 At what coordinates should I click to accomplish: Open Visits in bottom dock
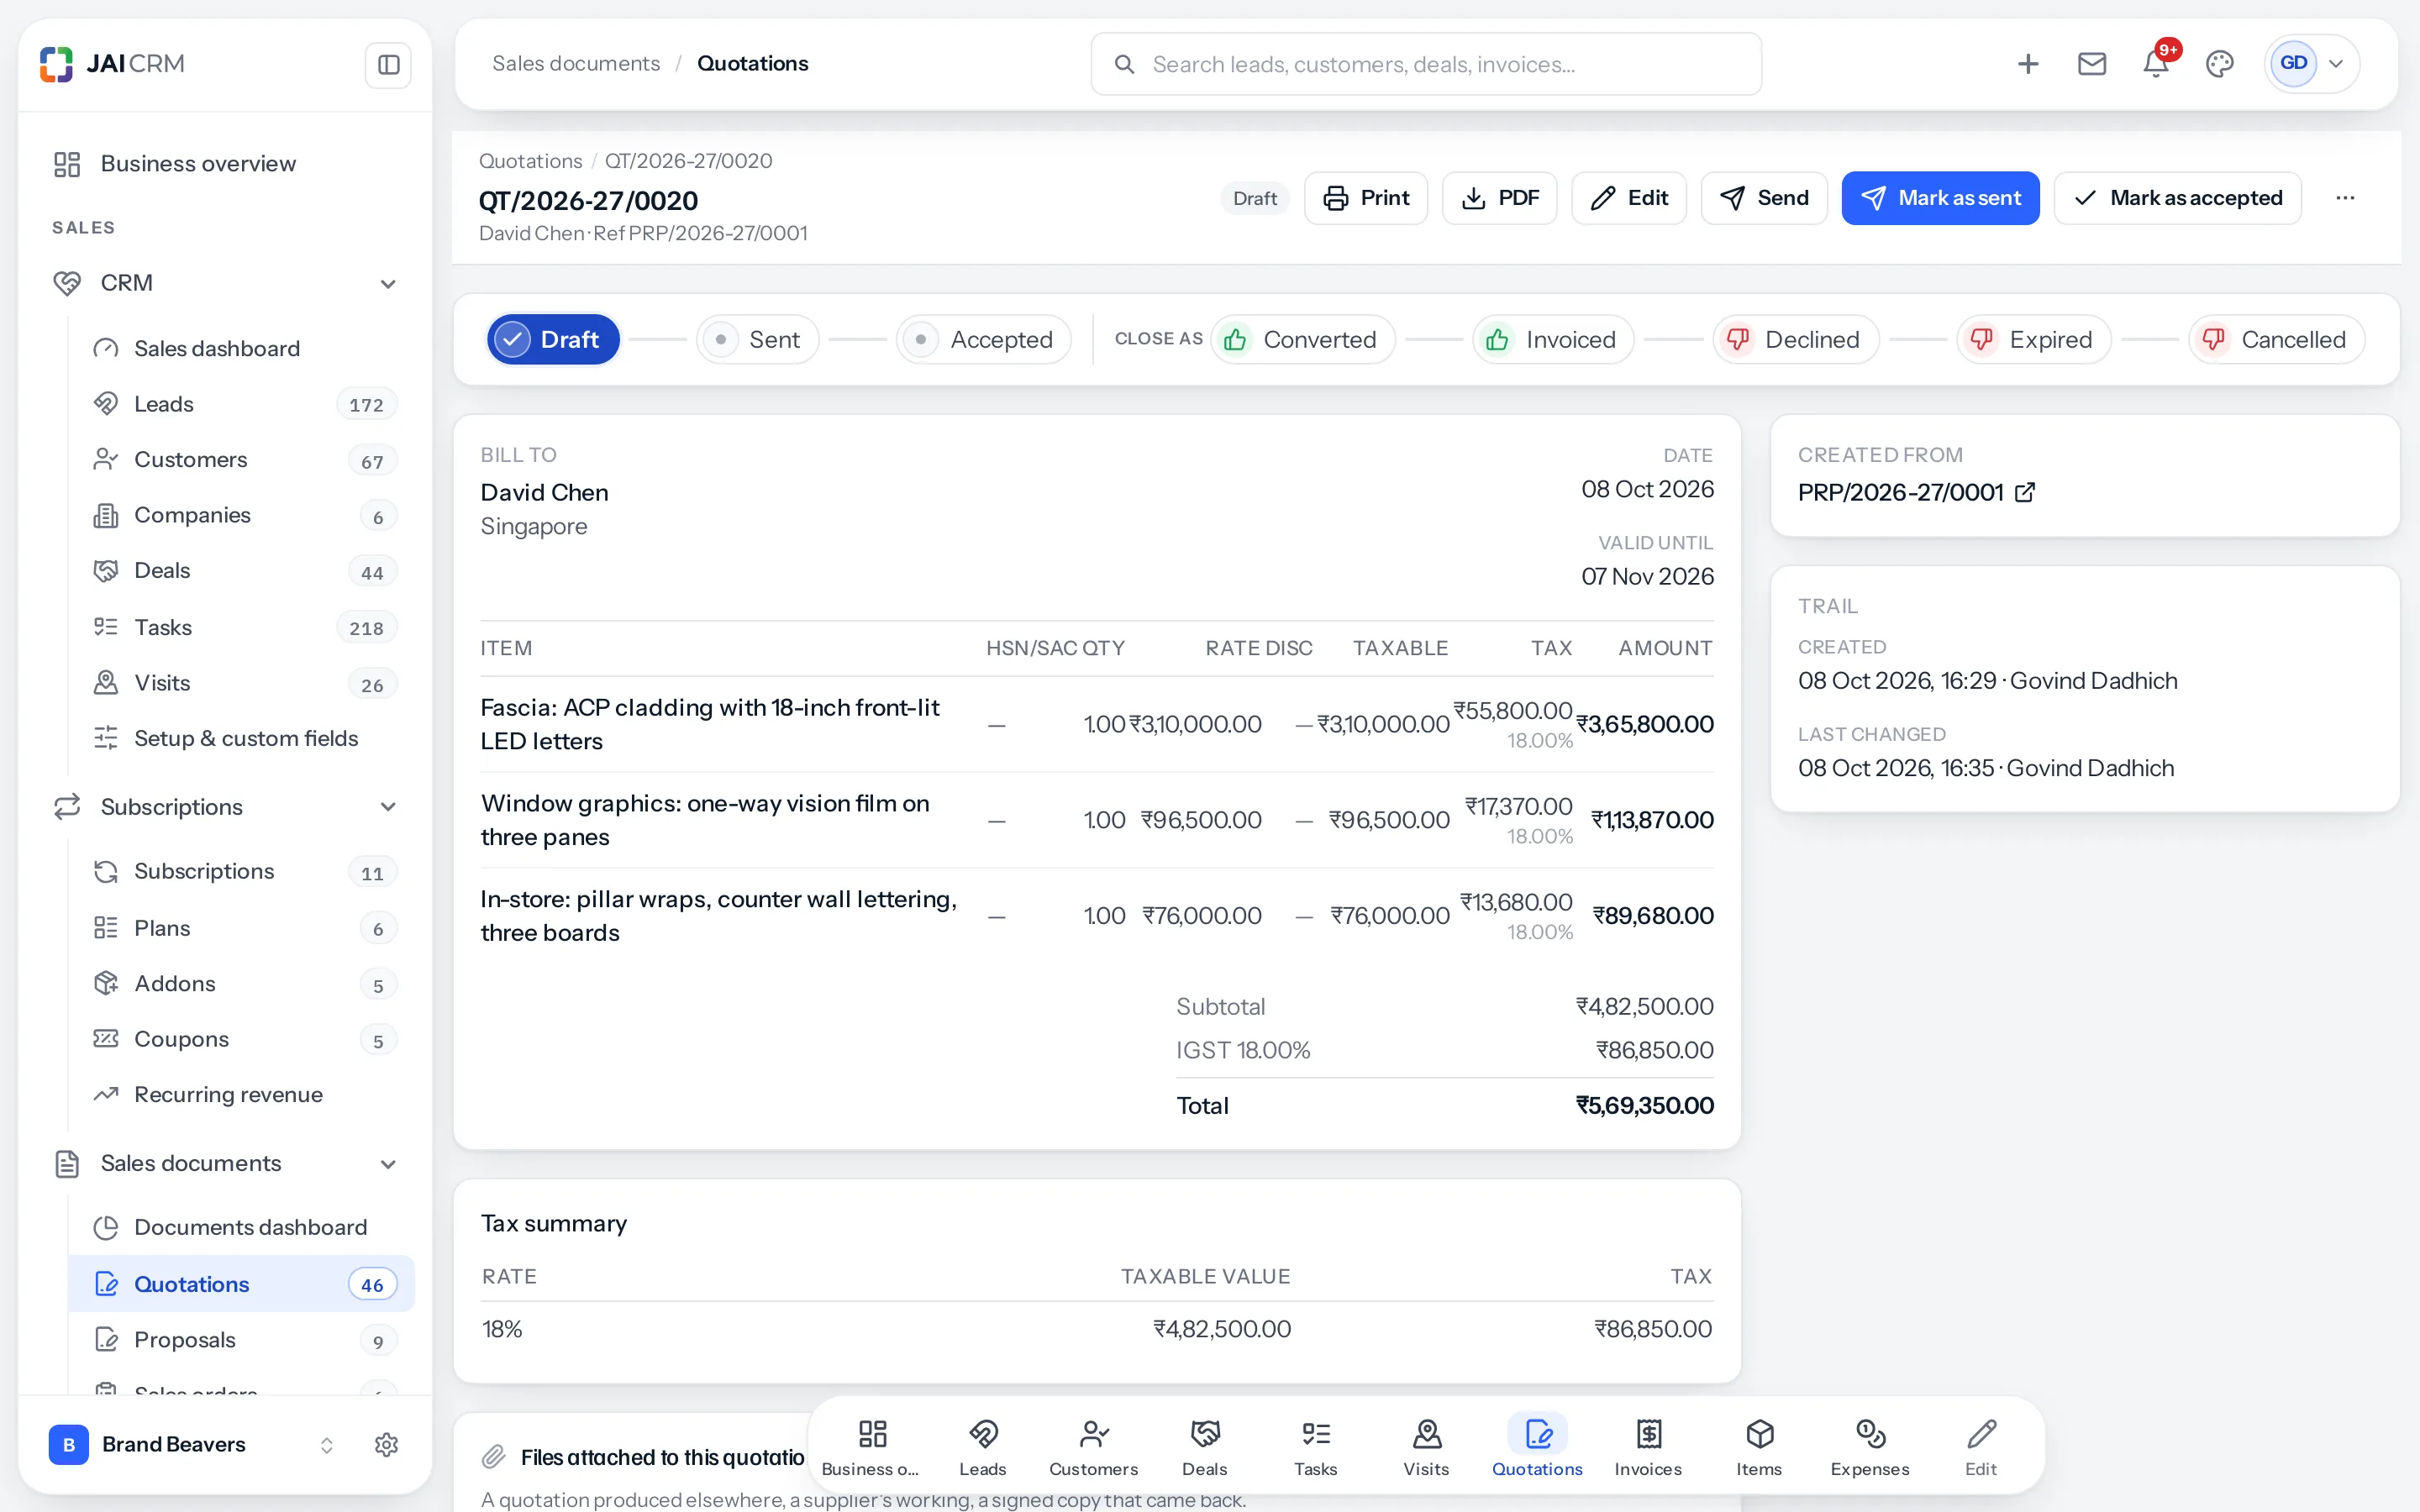[x=1426, y=1446]
